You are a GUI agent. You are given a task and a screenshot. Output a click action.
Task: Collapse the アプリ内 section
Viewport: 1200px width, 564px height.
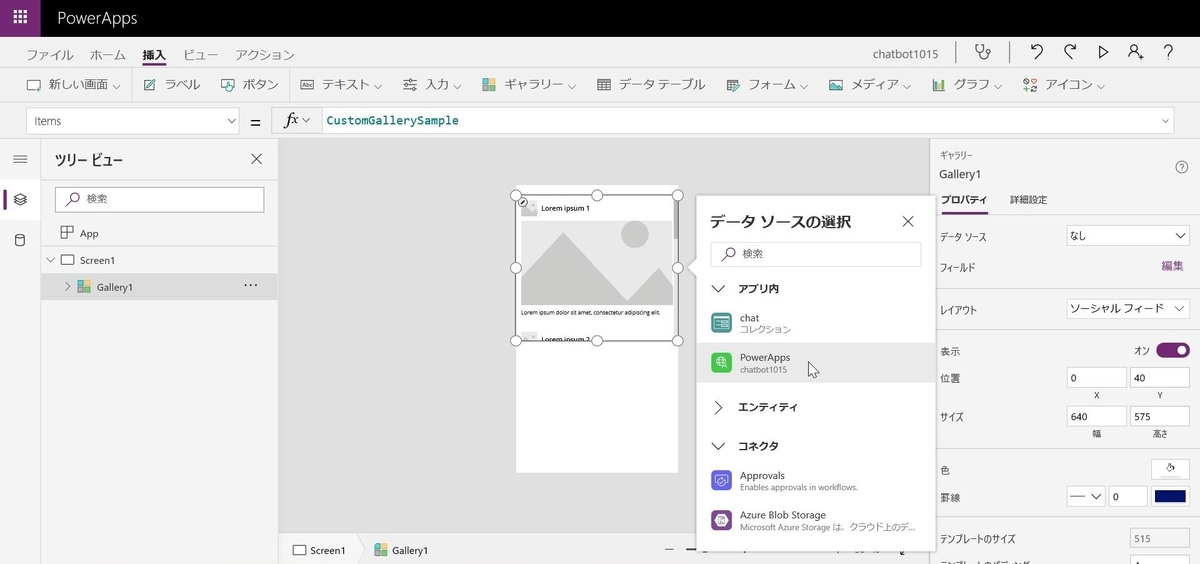[718, 288]
